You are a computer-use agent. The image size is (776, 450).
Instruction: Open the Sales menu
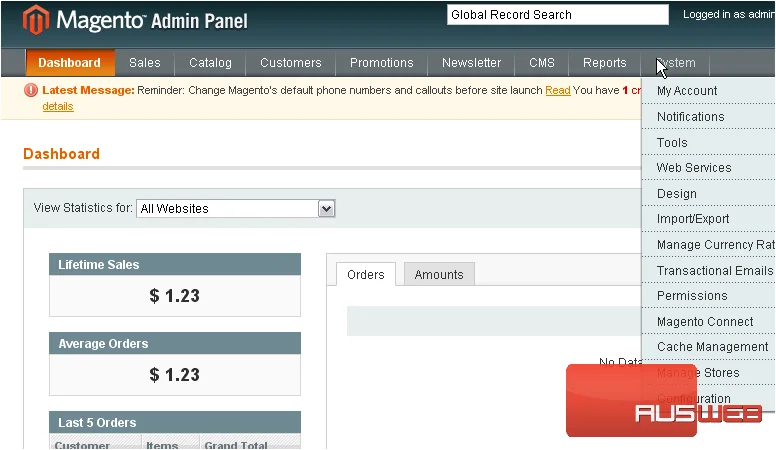145,63
